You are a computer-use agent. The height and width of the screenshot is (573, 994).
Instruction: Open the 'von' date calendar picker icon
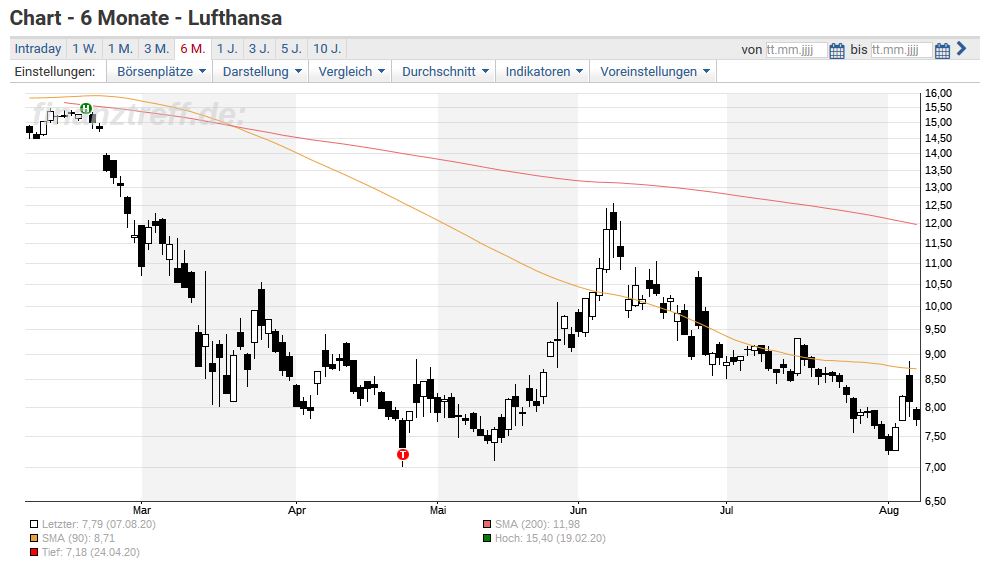tap(837, 50)
